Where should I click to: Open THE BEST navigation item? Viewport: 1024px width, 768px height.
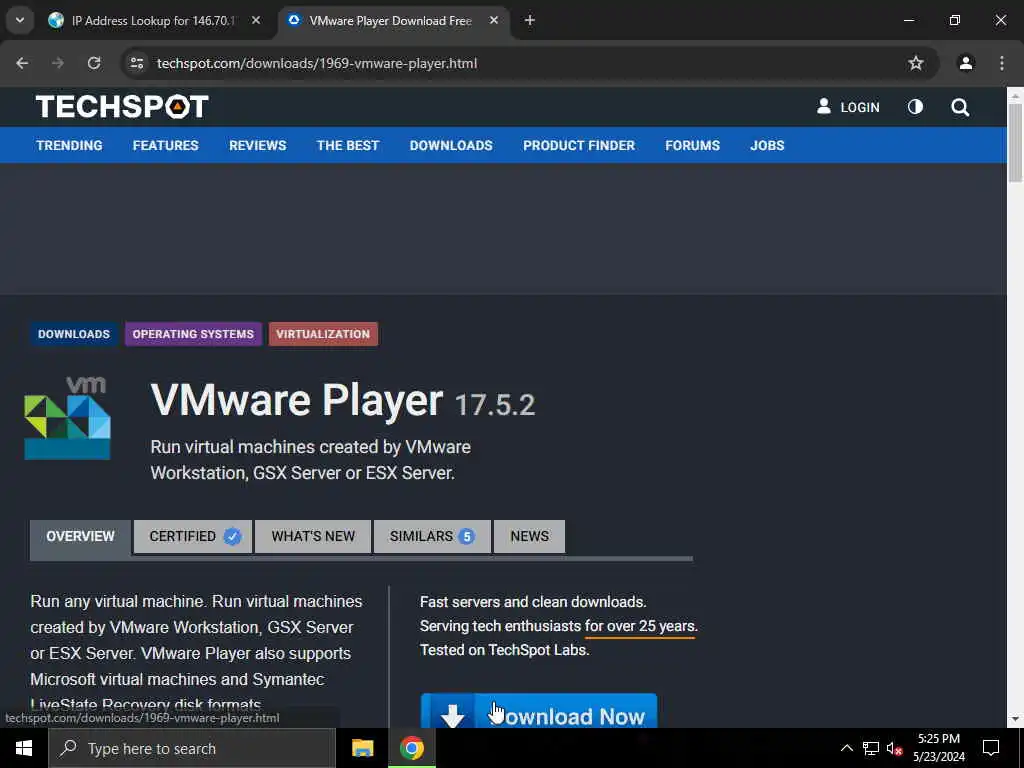tap(347, 145)
